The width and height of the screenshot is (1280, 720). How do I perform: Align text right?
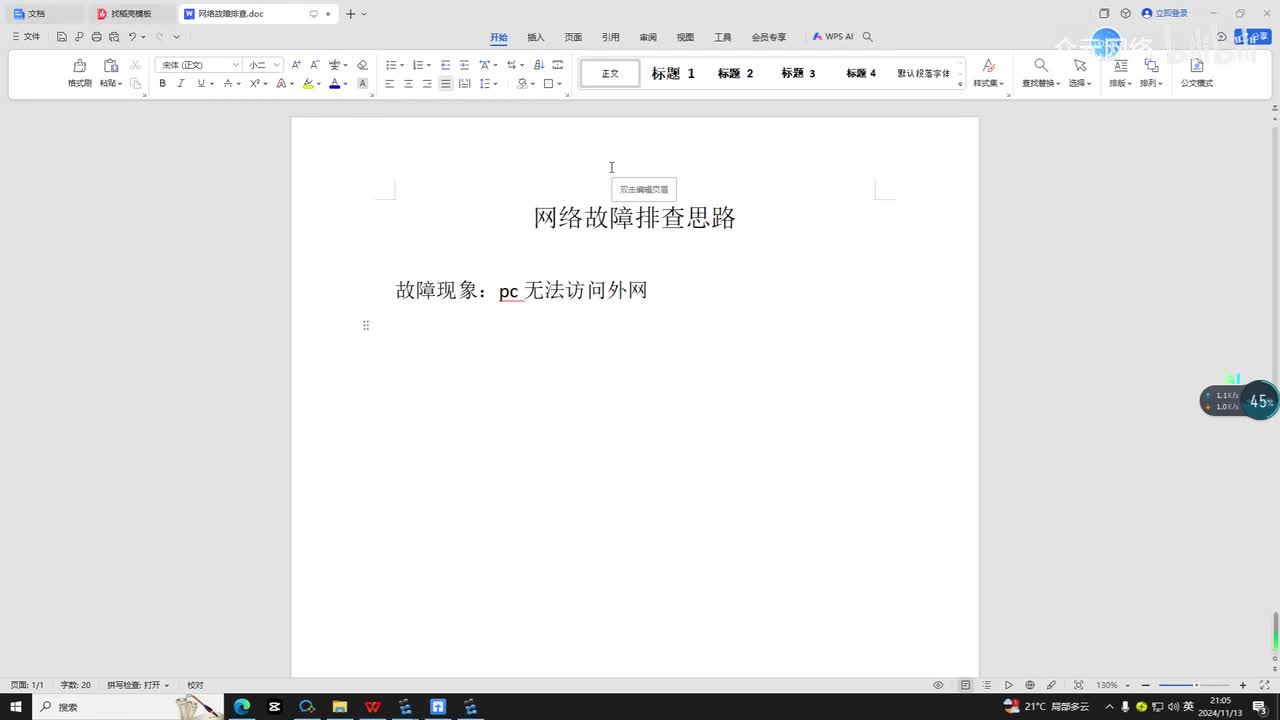point(427,84)
